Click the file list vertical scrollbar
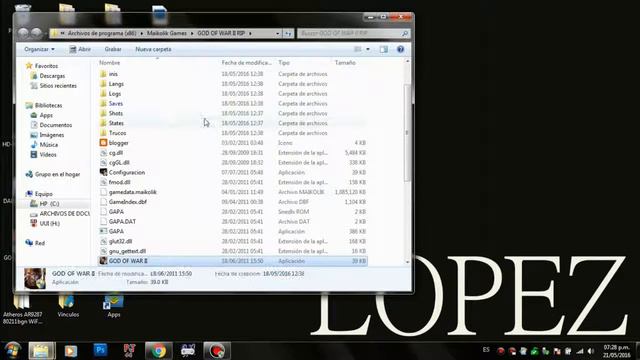This screenshot has height=360, width=640. coord(407,133)
